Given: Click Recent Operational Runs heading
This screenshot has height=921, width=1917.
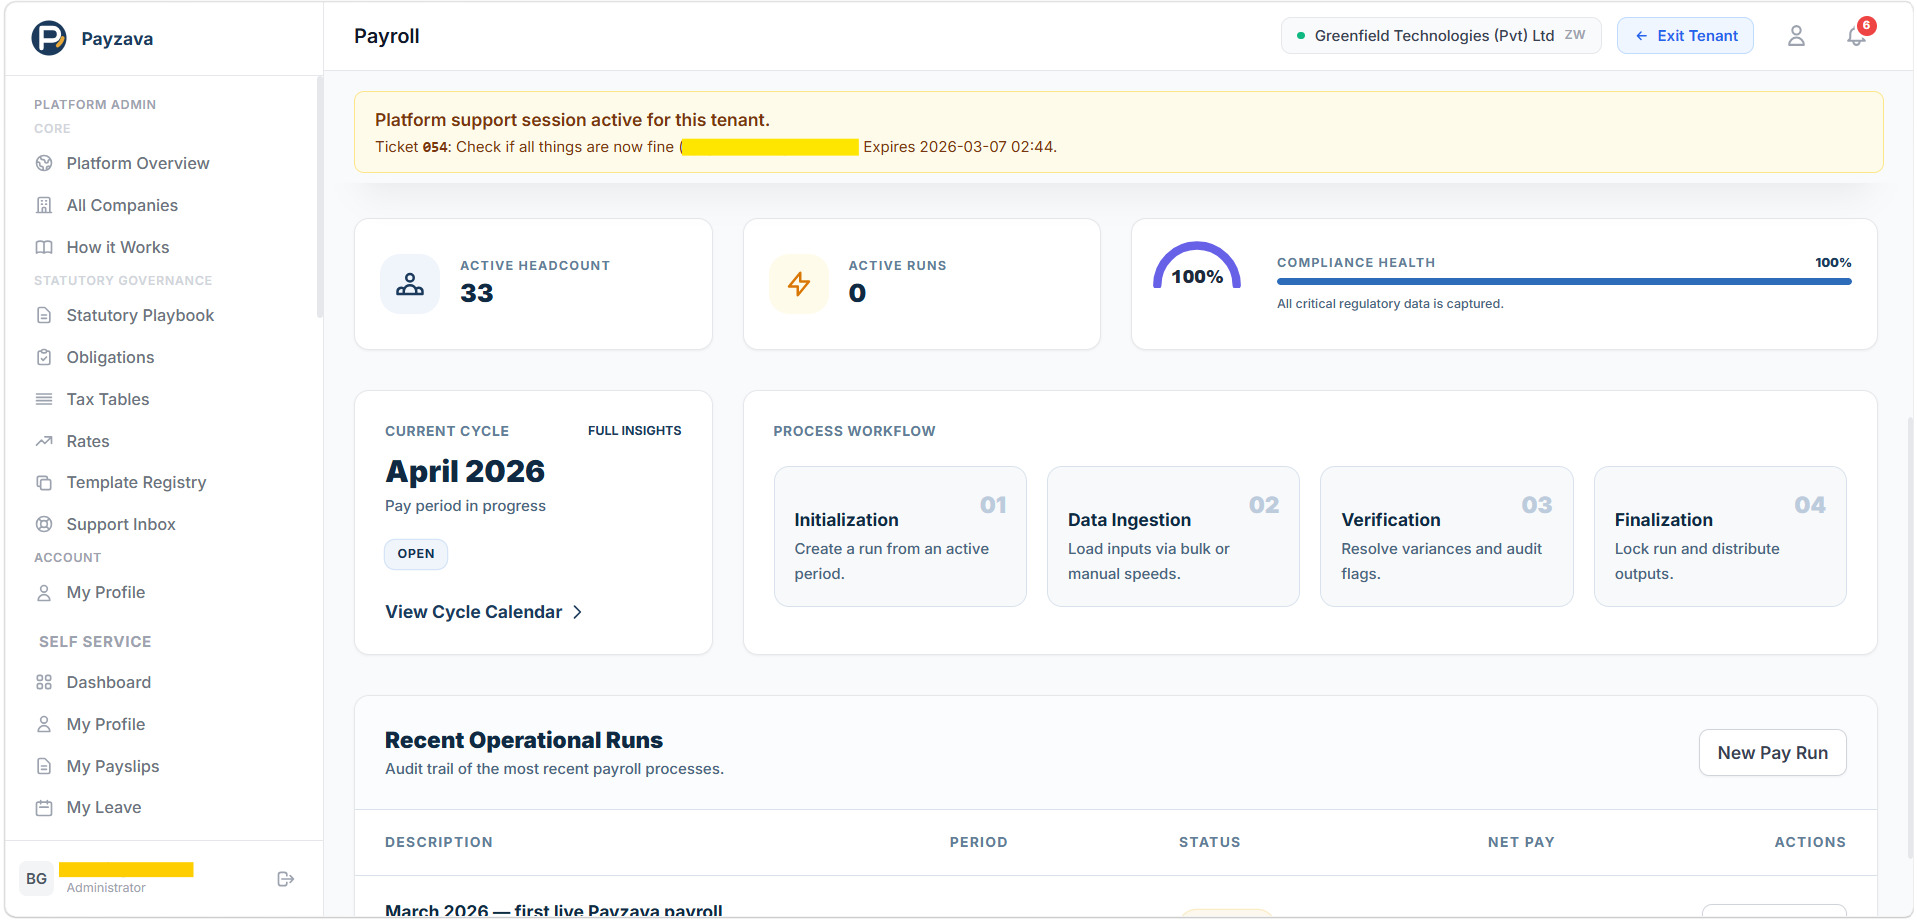Looking at the screenshot, I should [x=524, y=740].
